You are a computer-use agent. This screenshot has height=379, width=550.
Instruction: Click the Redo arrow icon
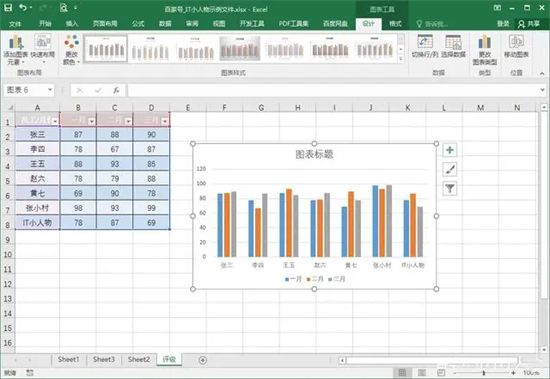(x=43, y=7)
